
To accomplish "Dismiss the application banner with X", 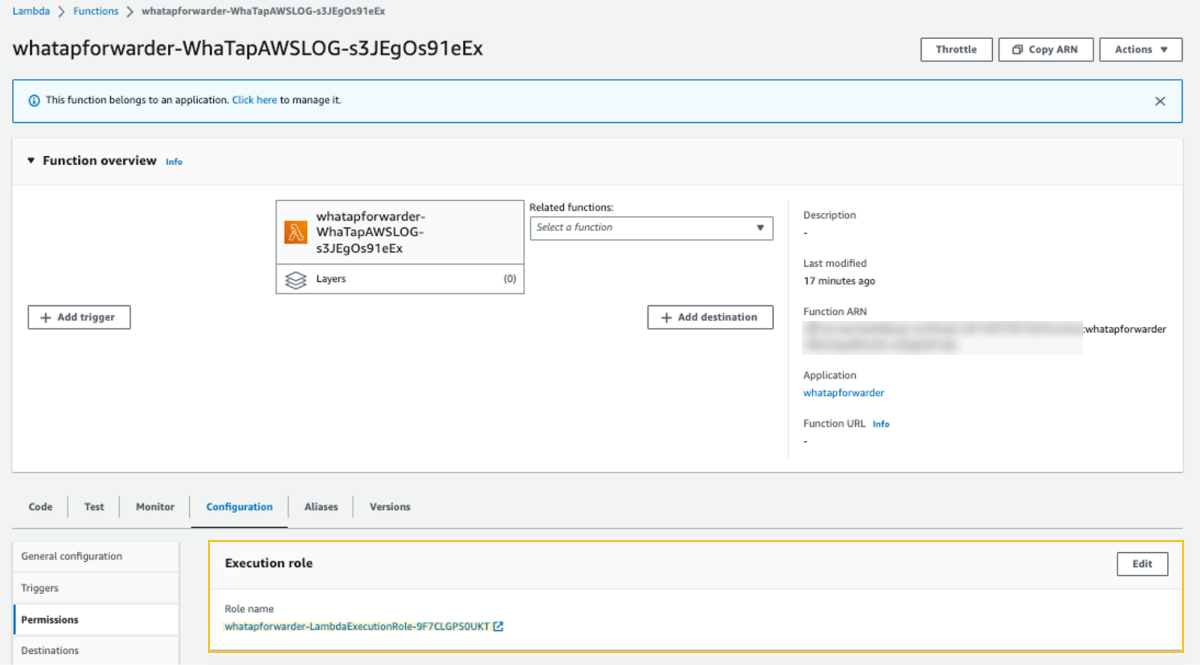I will 1160,101.
